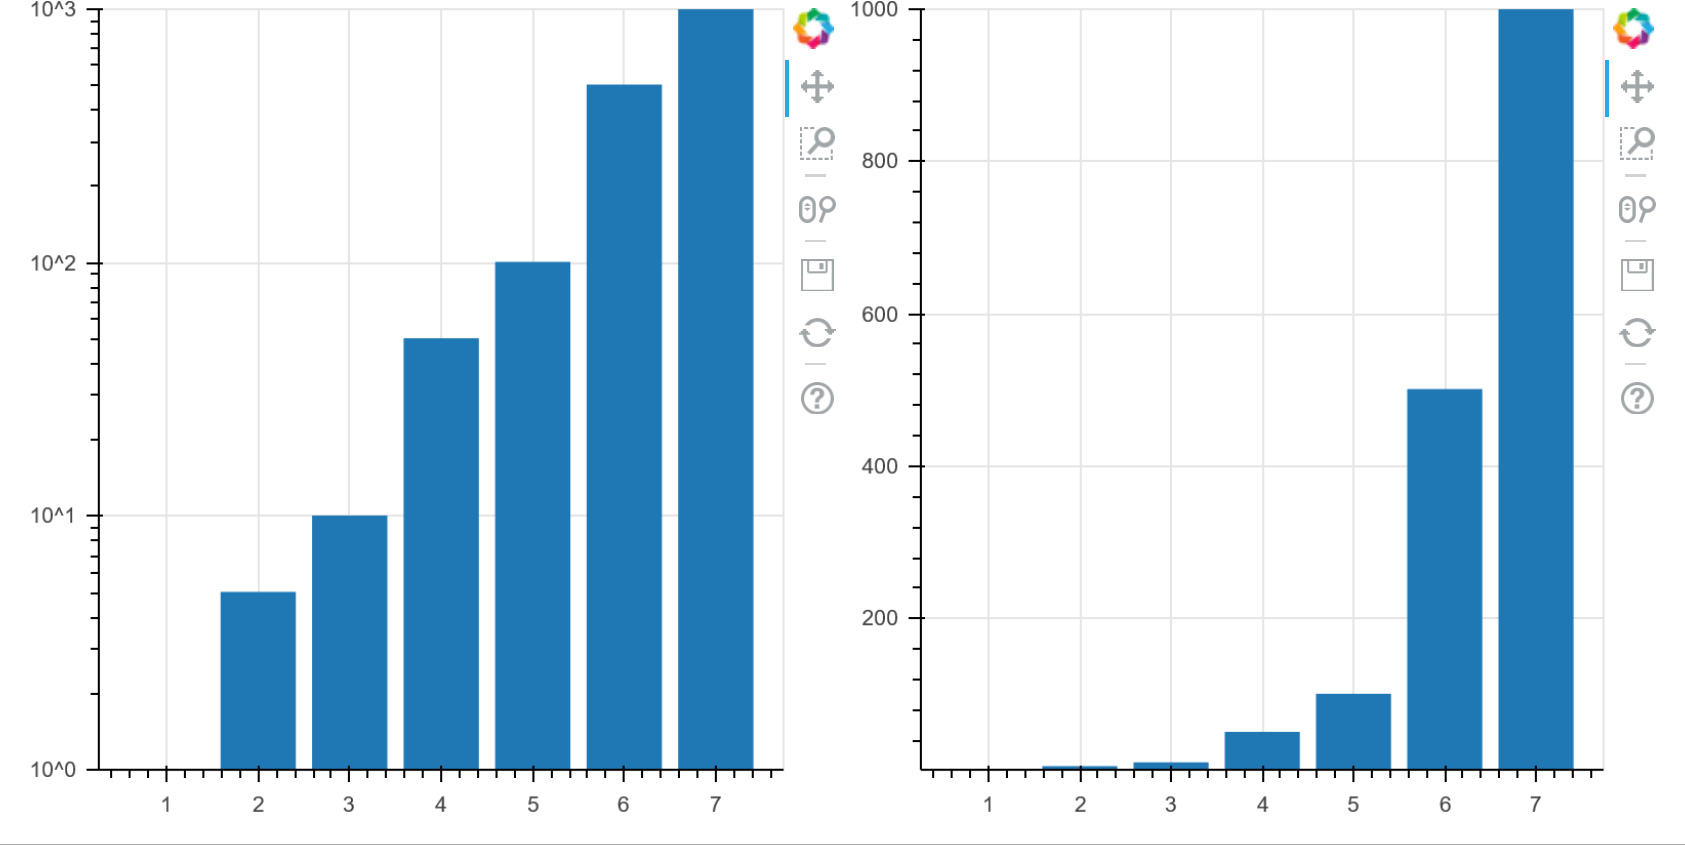Click the 10^0 y-axis label
Screen dimensions: 1685x845
coord(53,769)
